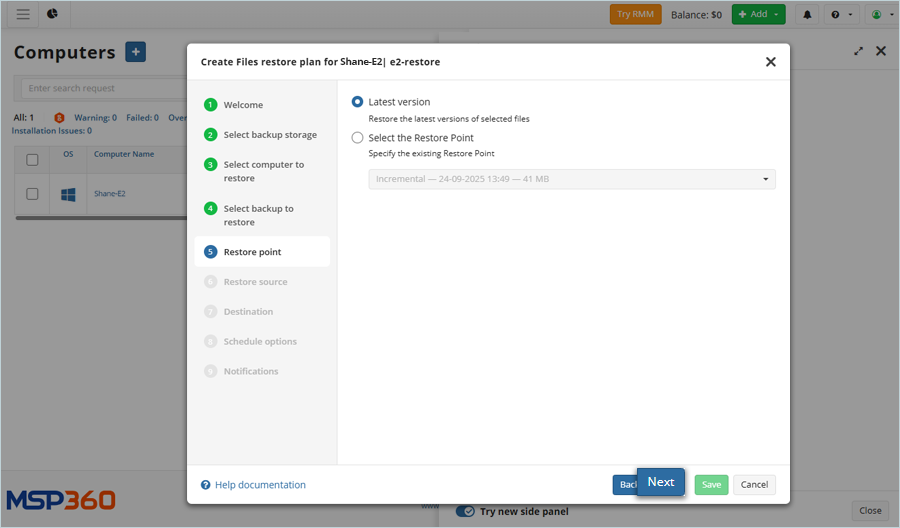Image resolution: width=900 pixels, height=528 pixels.
Task: Close the restore plan dialog
Action: coord(770,62)
